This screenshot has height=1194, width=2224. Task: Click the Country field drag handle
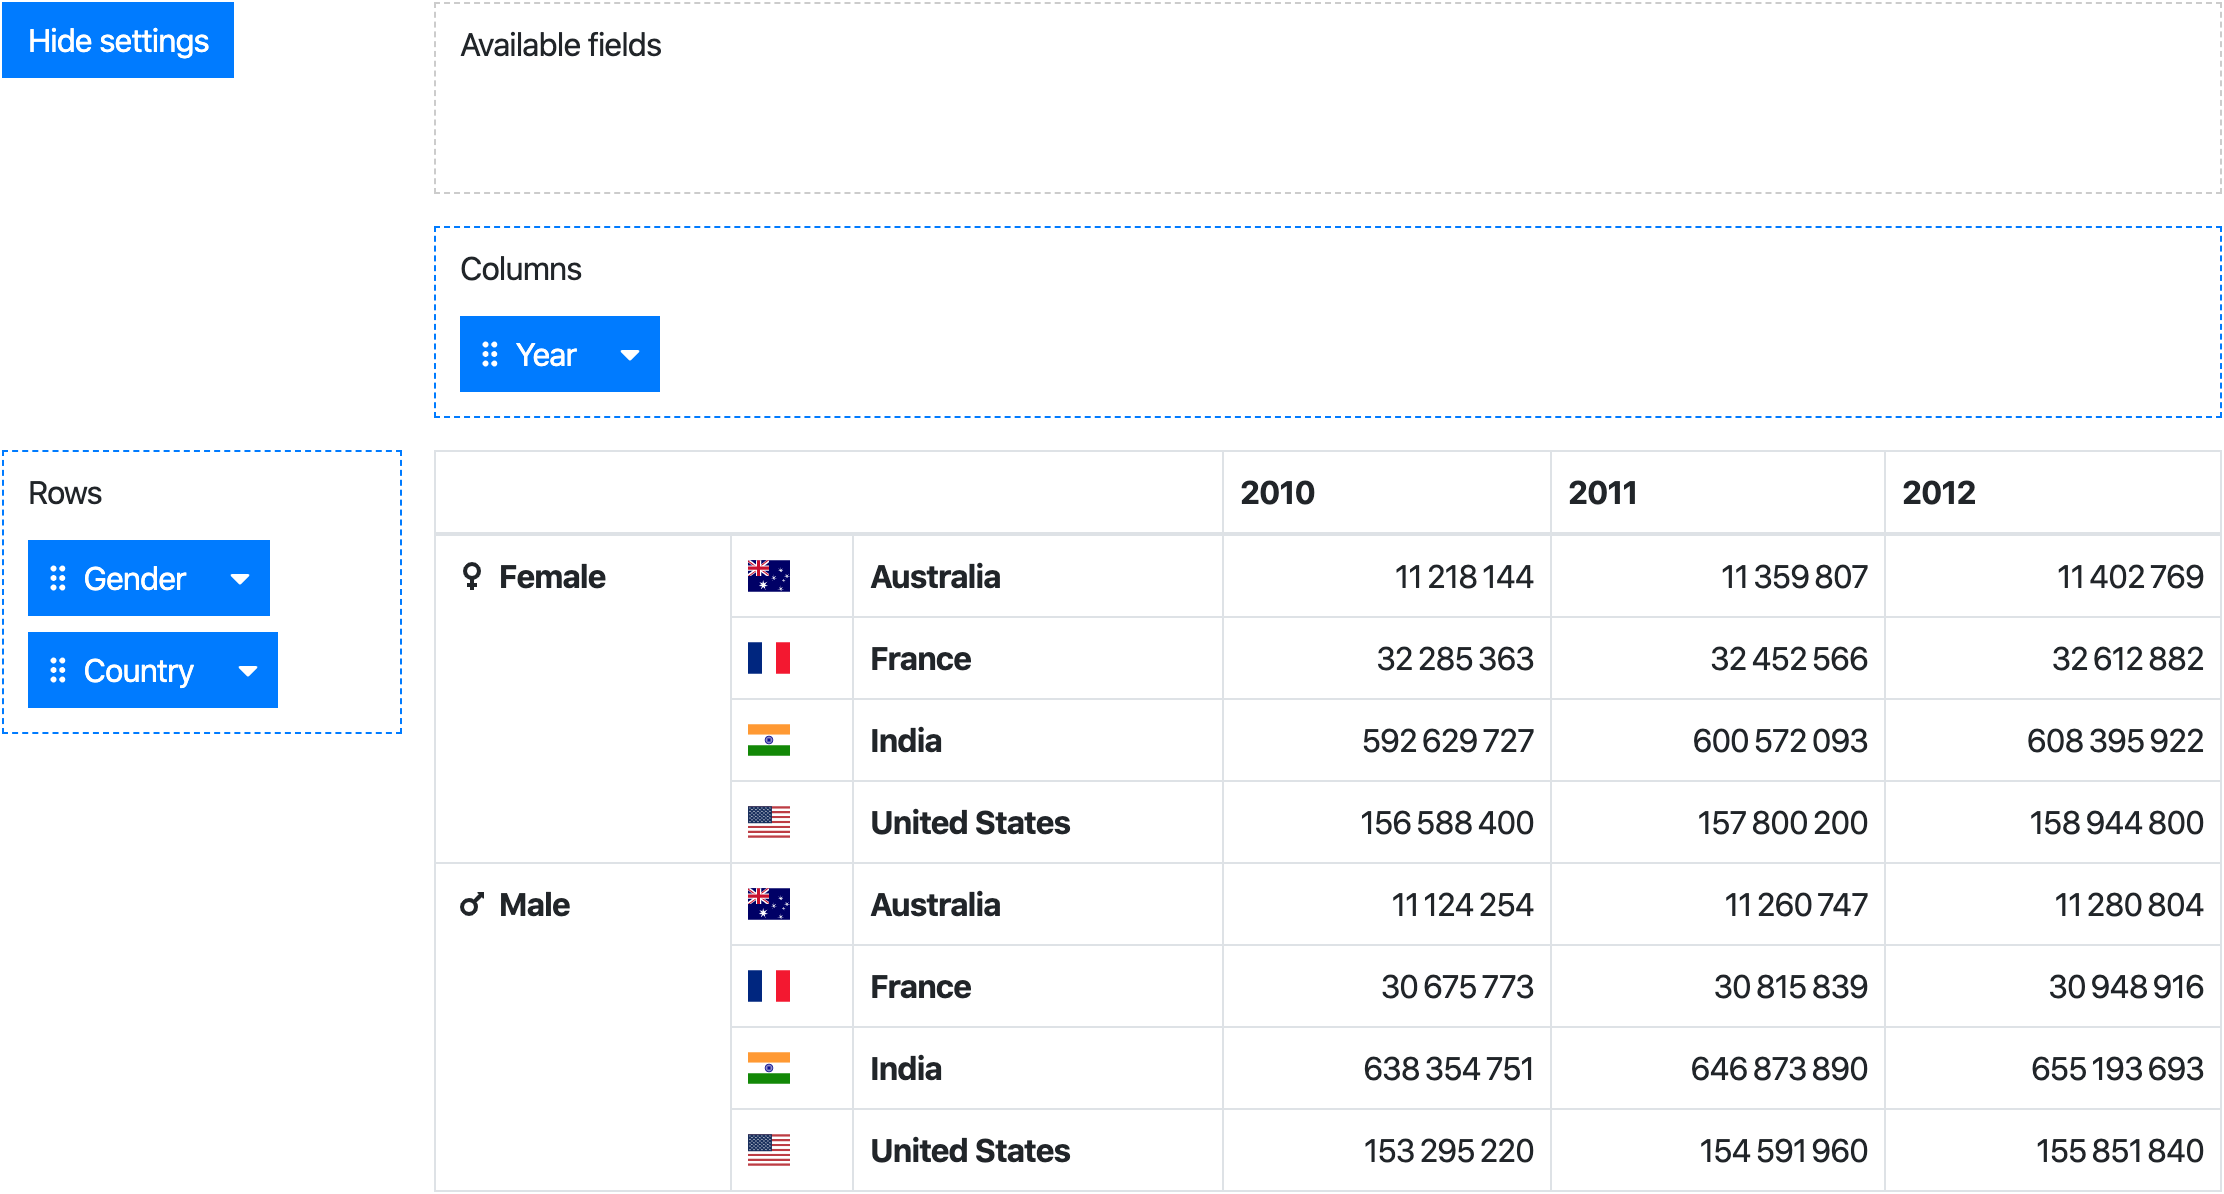[58, 670]
